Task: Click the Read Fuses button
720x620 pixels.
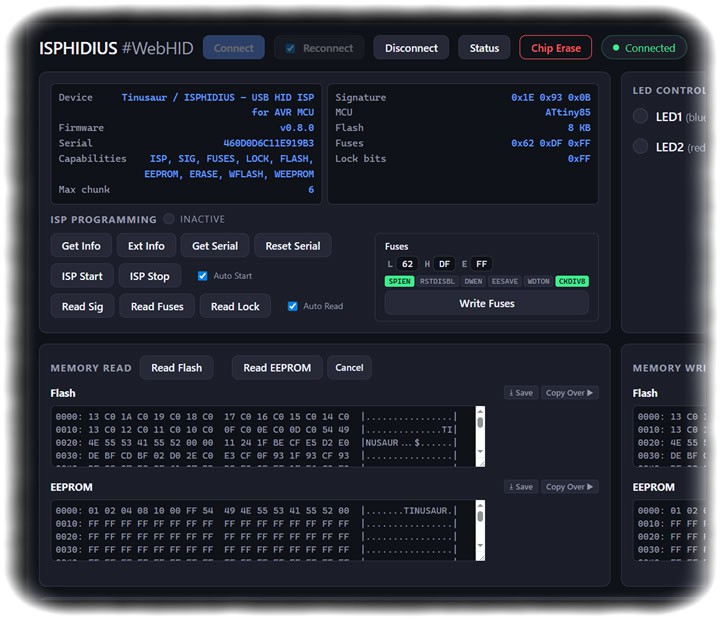Action: (x=157, y=306)
